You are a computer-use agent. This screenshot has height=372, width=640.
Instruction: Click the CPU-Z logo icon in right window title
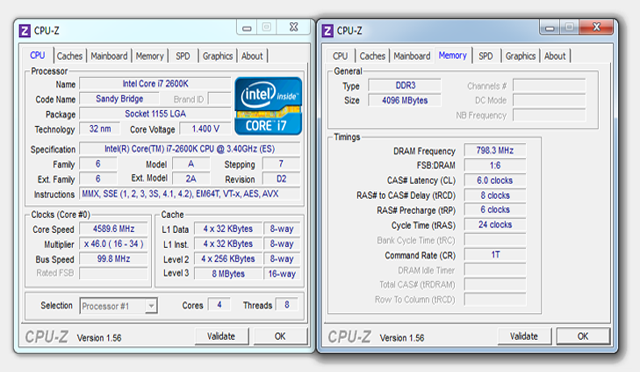[x=327, y=31]
